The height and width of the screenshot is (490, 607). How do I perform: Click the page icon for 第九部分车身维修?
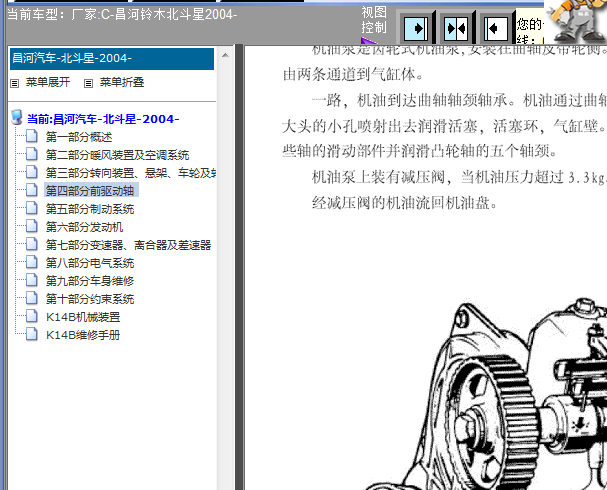pos(32,280)
